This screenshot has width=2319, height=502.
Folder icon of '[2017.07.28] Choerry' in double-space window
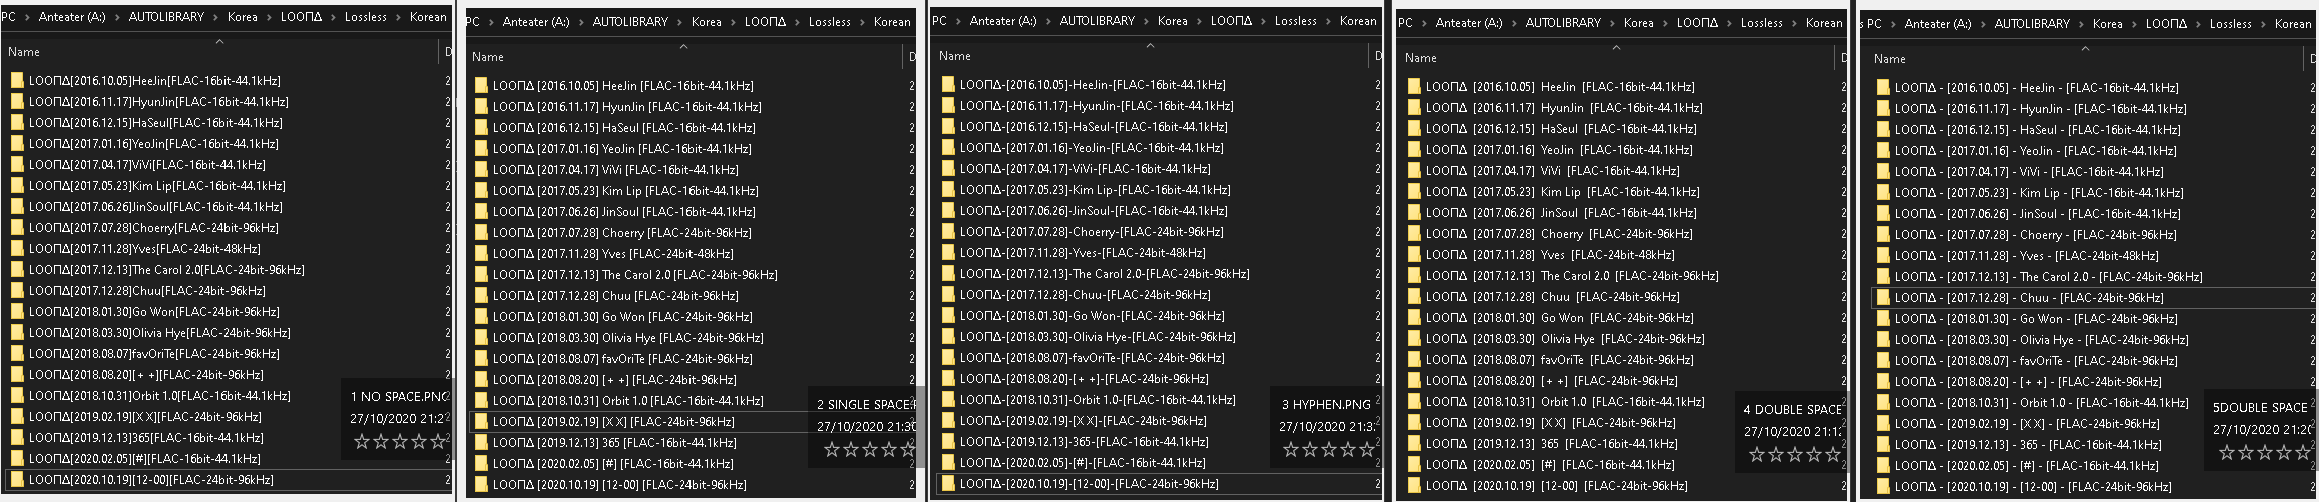tap(1414, 234)
